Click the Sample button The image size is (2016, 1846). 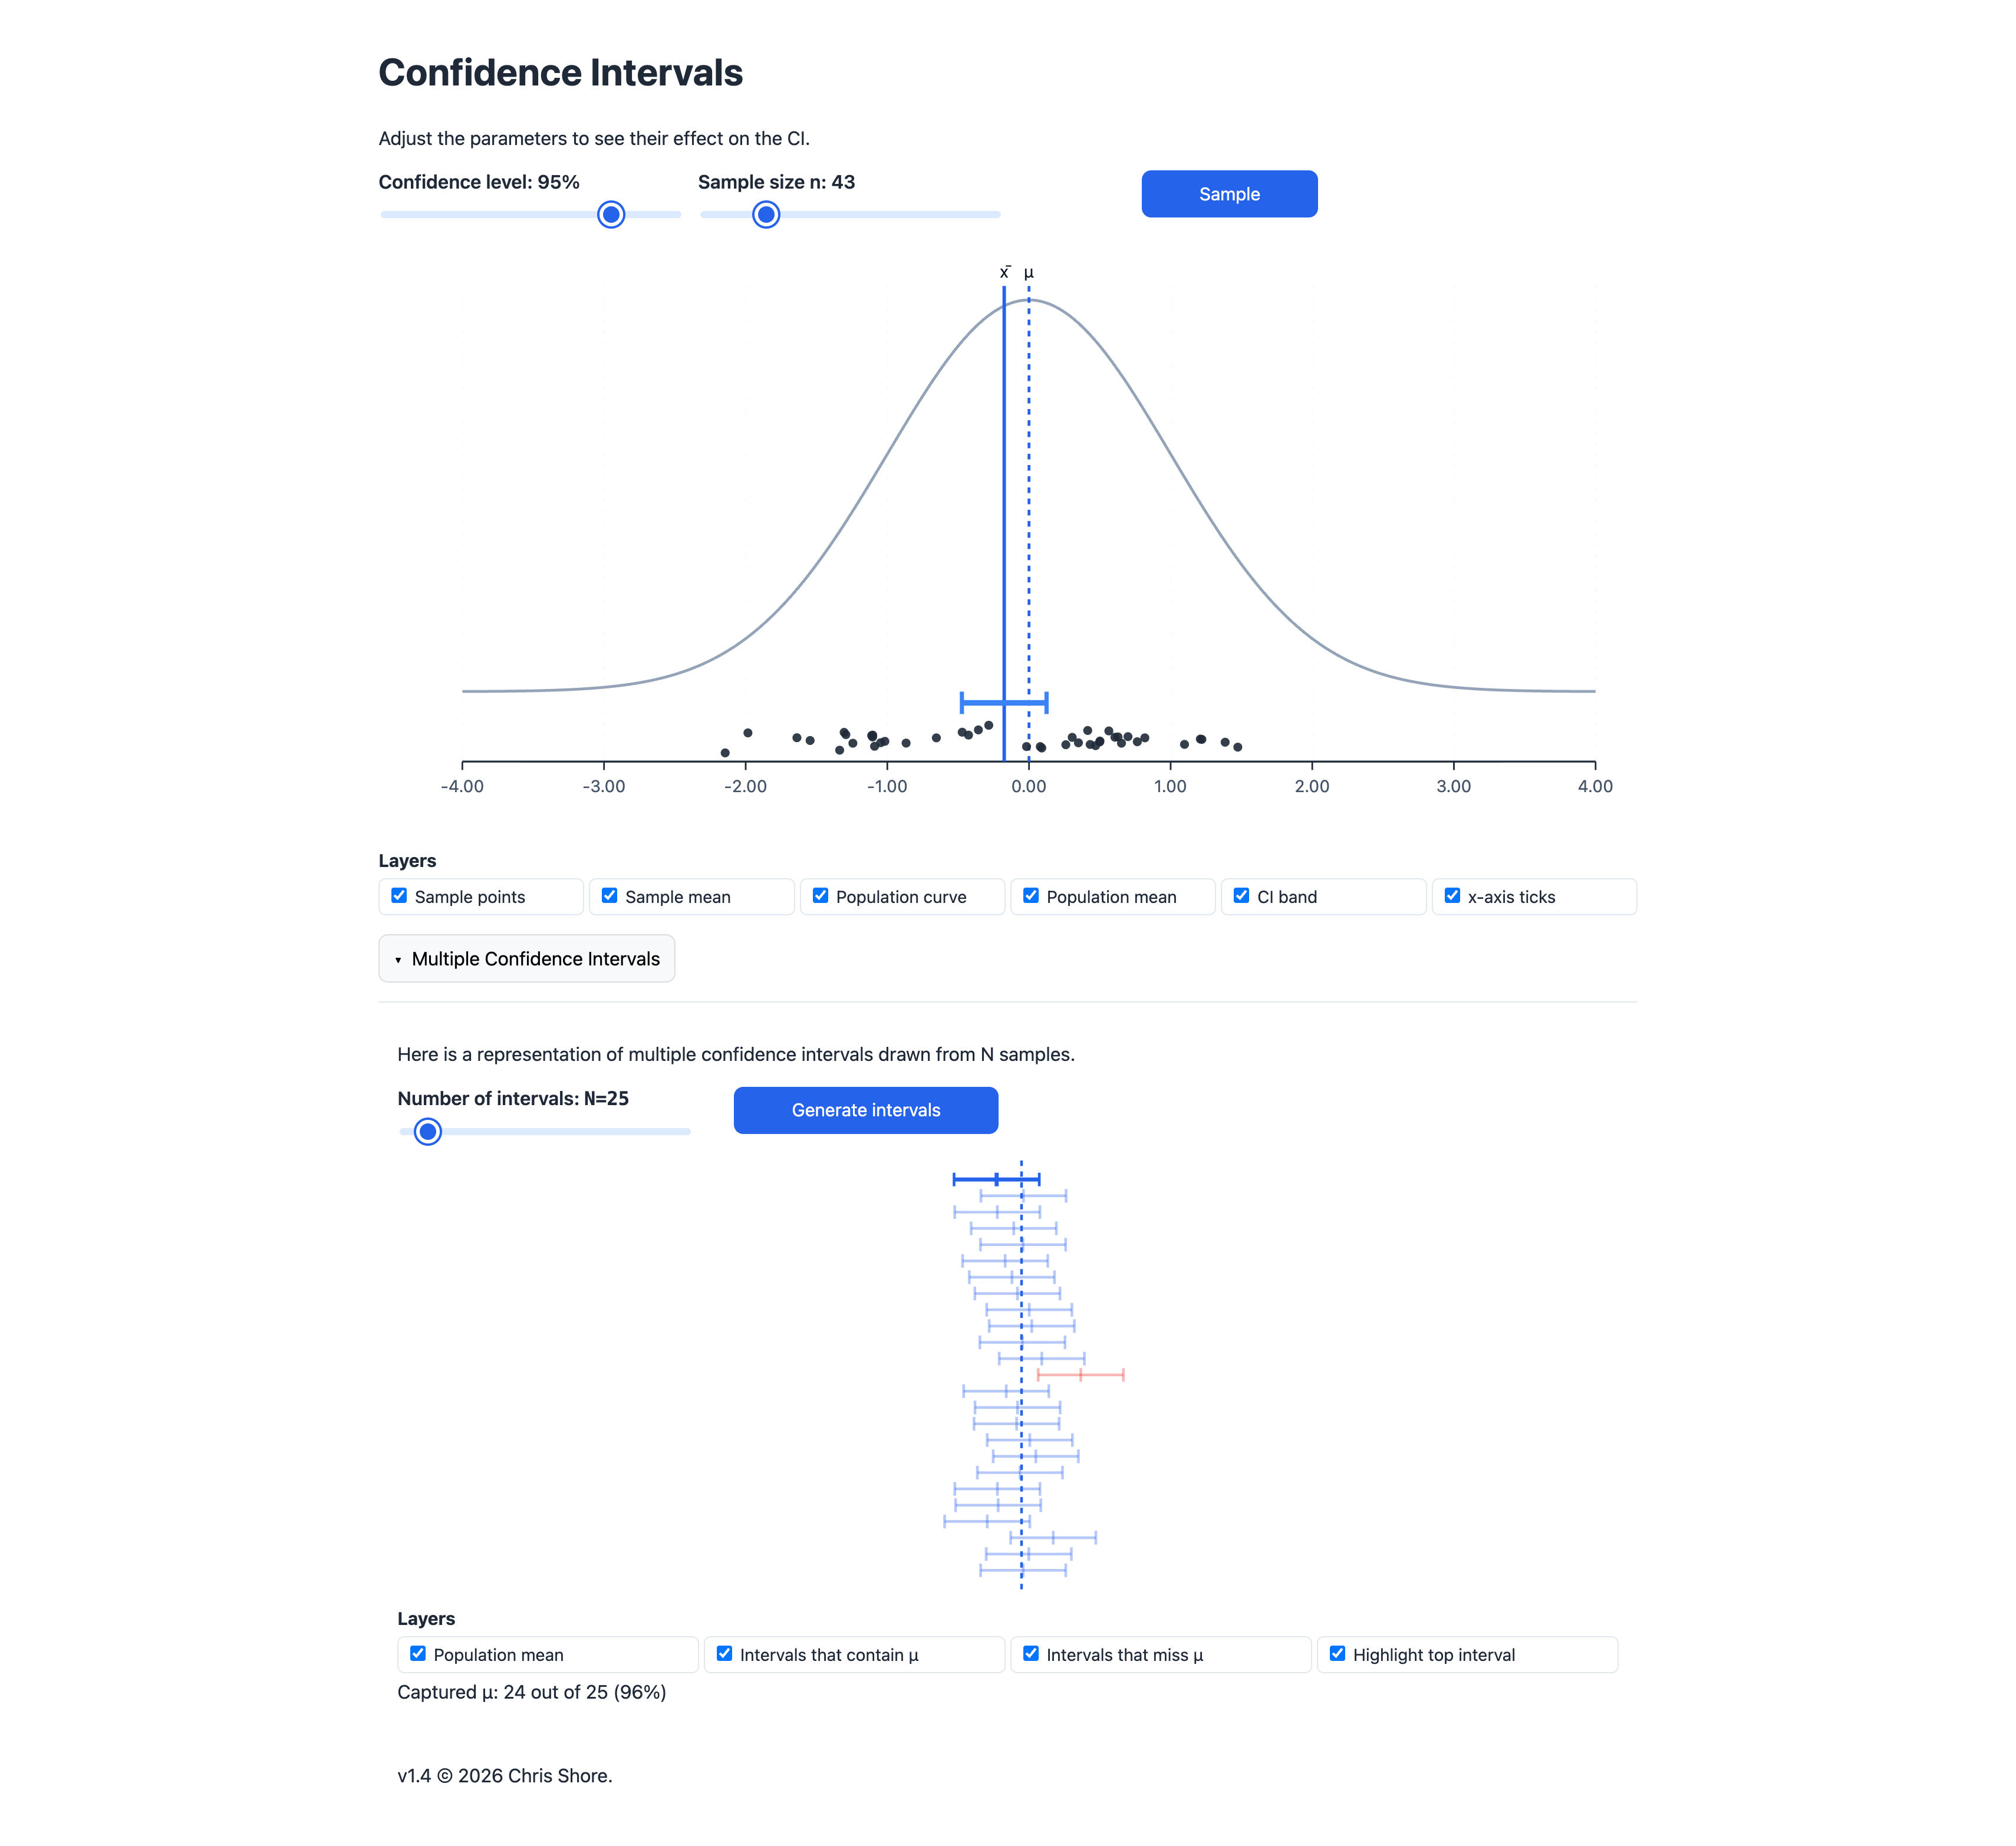tap(1229, 194)
